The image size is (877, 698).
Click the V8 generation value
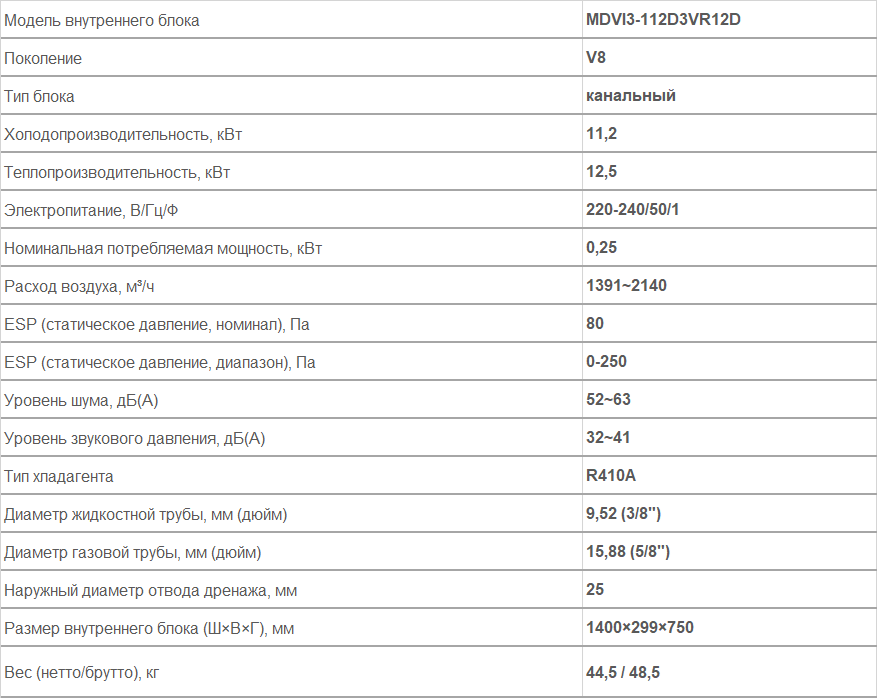[x=596, y=58]
